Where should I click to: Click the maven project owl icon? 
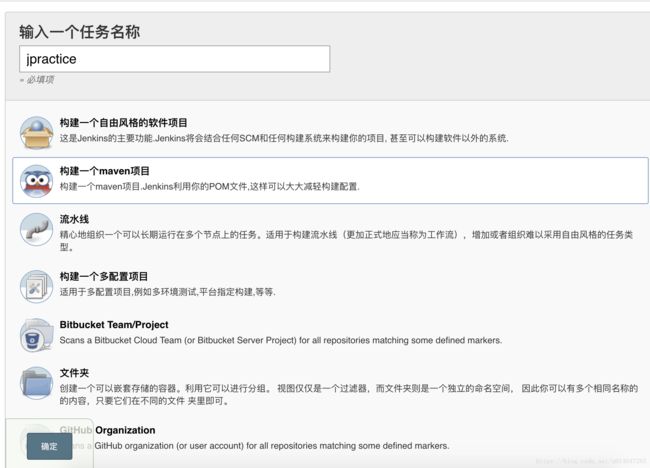(x=36, y=181)
